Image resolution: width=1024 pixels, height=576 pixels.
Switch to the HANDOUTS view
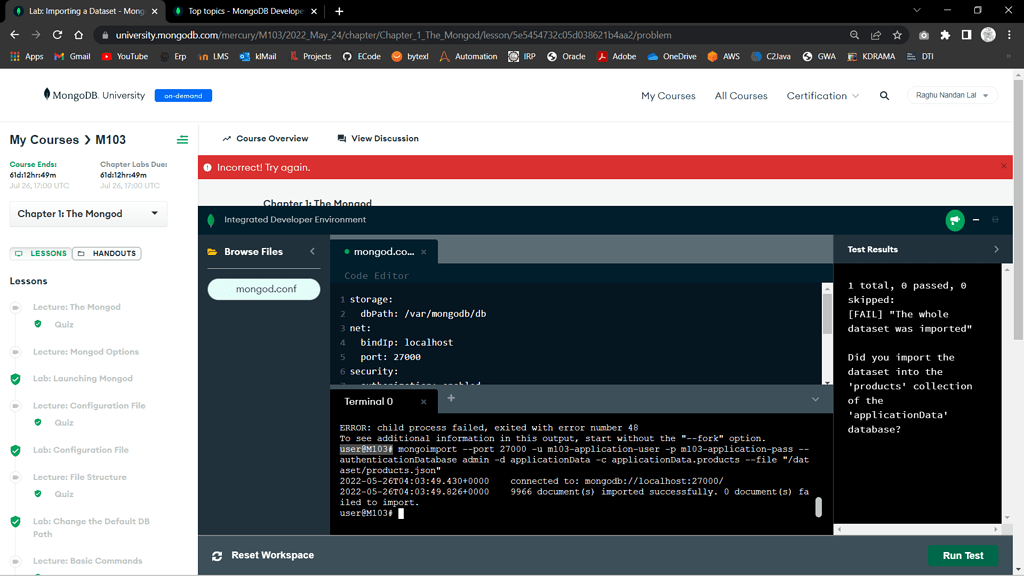[107, 254]
